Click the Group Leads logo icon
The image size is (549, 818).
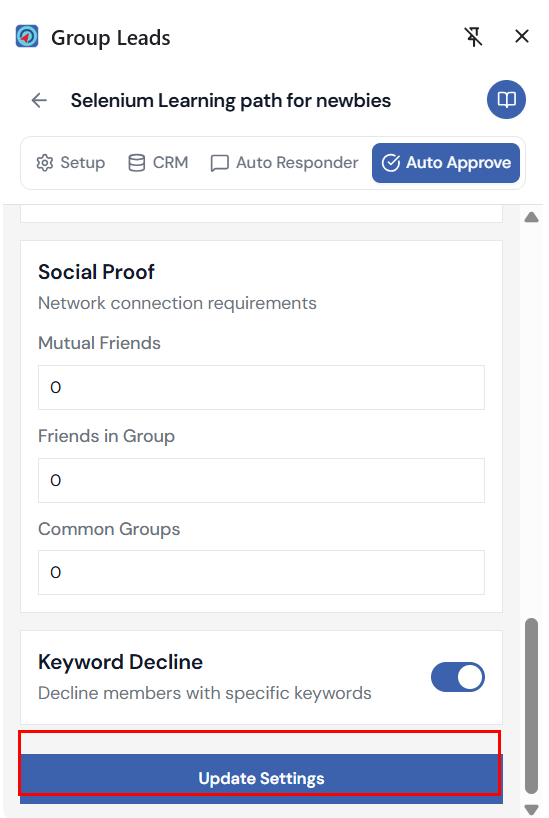(27, 36)
